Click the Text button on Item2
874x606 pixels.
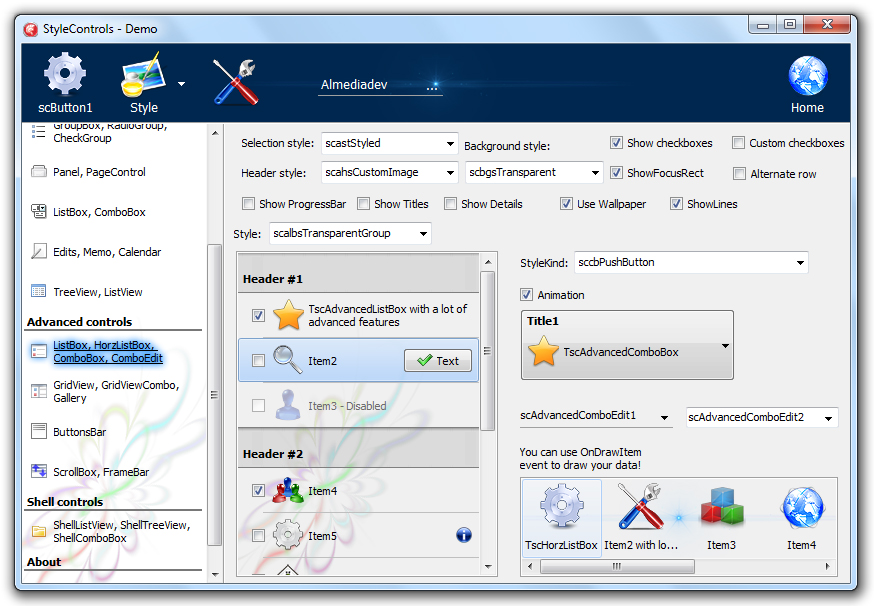438,361
